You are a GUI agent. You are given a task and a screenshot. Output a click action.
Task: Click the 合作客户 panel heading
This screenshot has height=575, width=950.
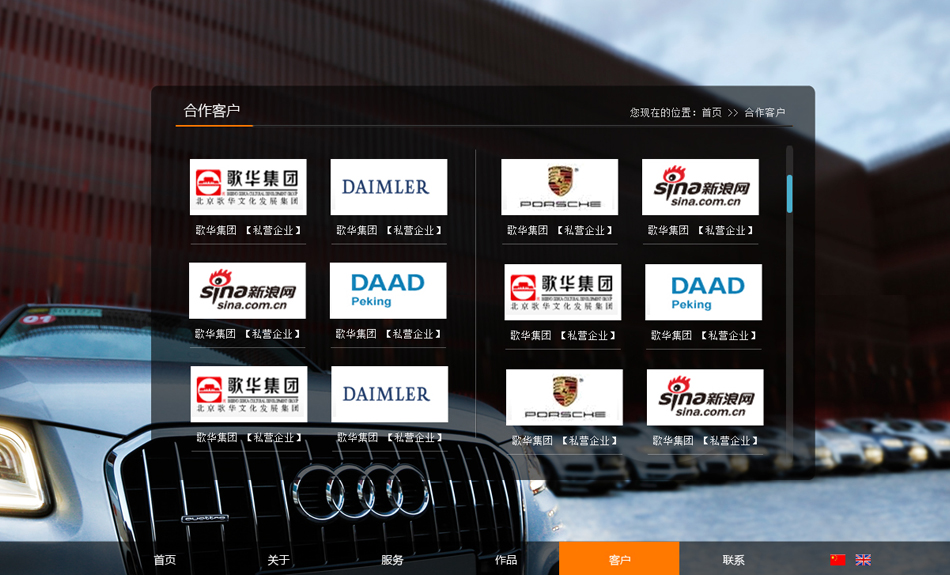(211, 110)
